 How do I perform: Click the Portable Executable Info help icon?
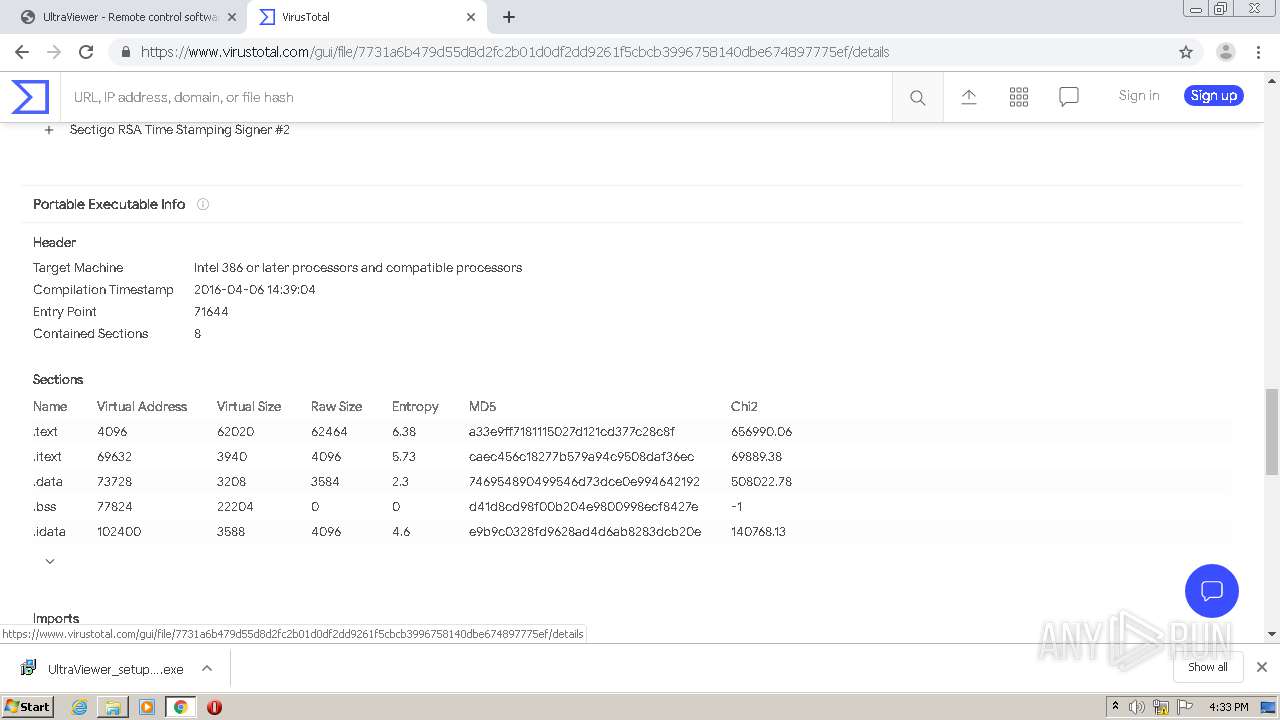pos(203,204)
